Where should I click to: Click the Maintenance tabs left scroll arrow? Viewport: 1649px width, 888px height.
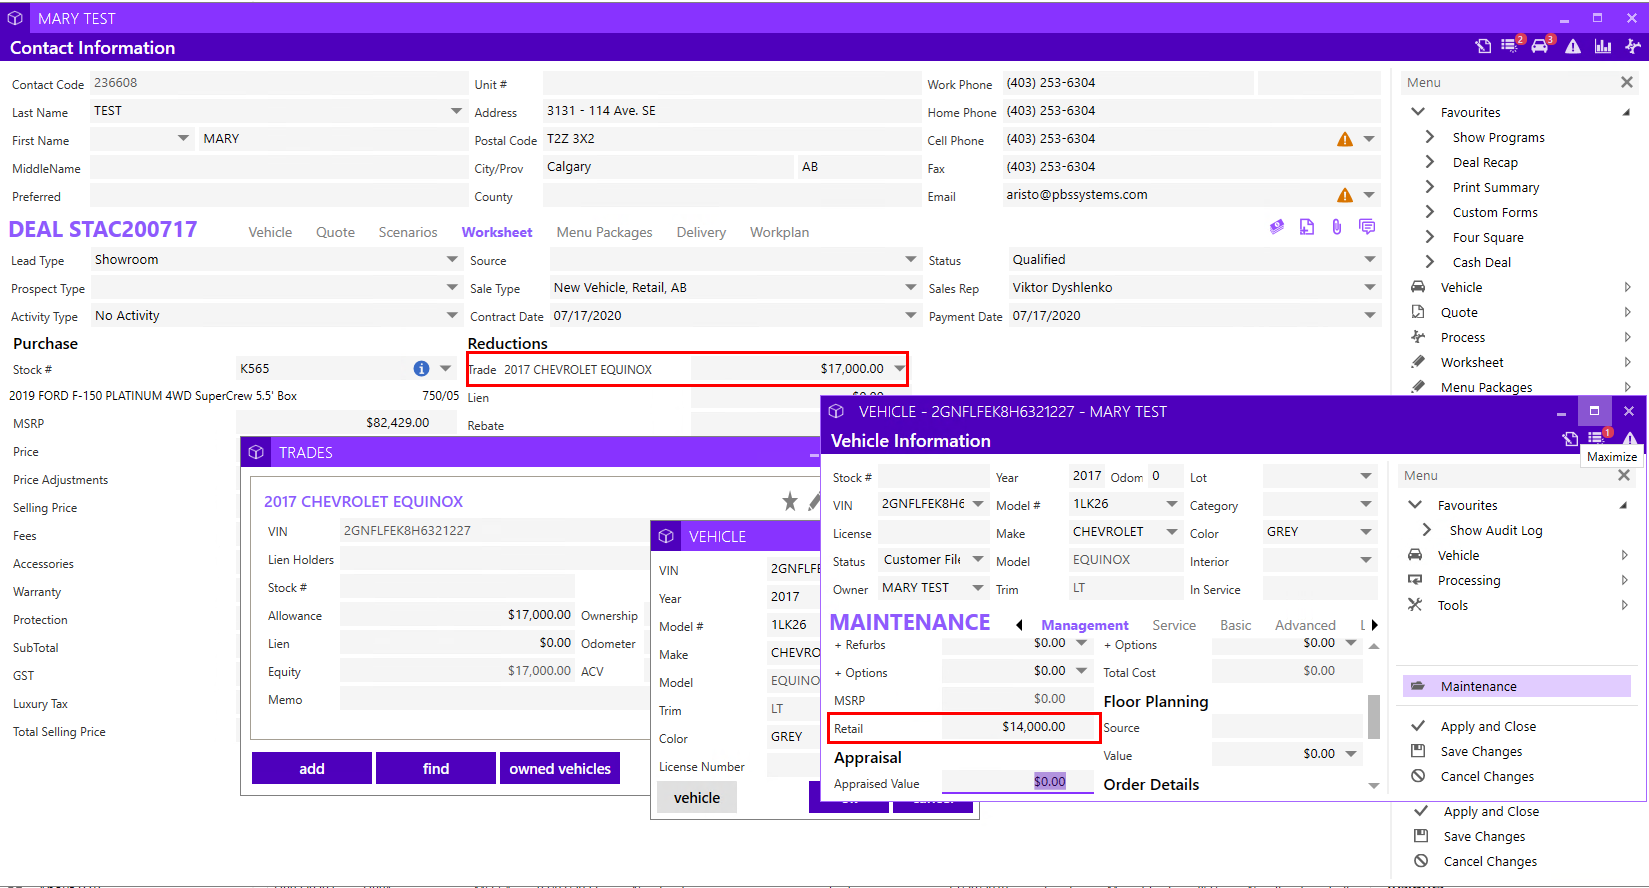pyautogui.click(x=1019, y=625)
